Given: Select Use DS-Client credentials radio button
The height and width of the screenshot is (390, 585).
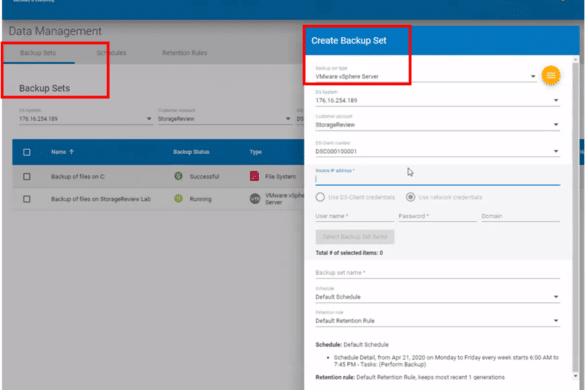Looking at the screenshot, I should [320, 197].
